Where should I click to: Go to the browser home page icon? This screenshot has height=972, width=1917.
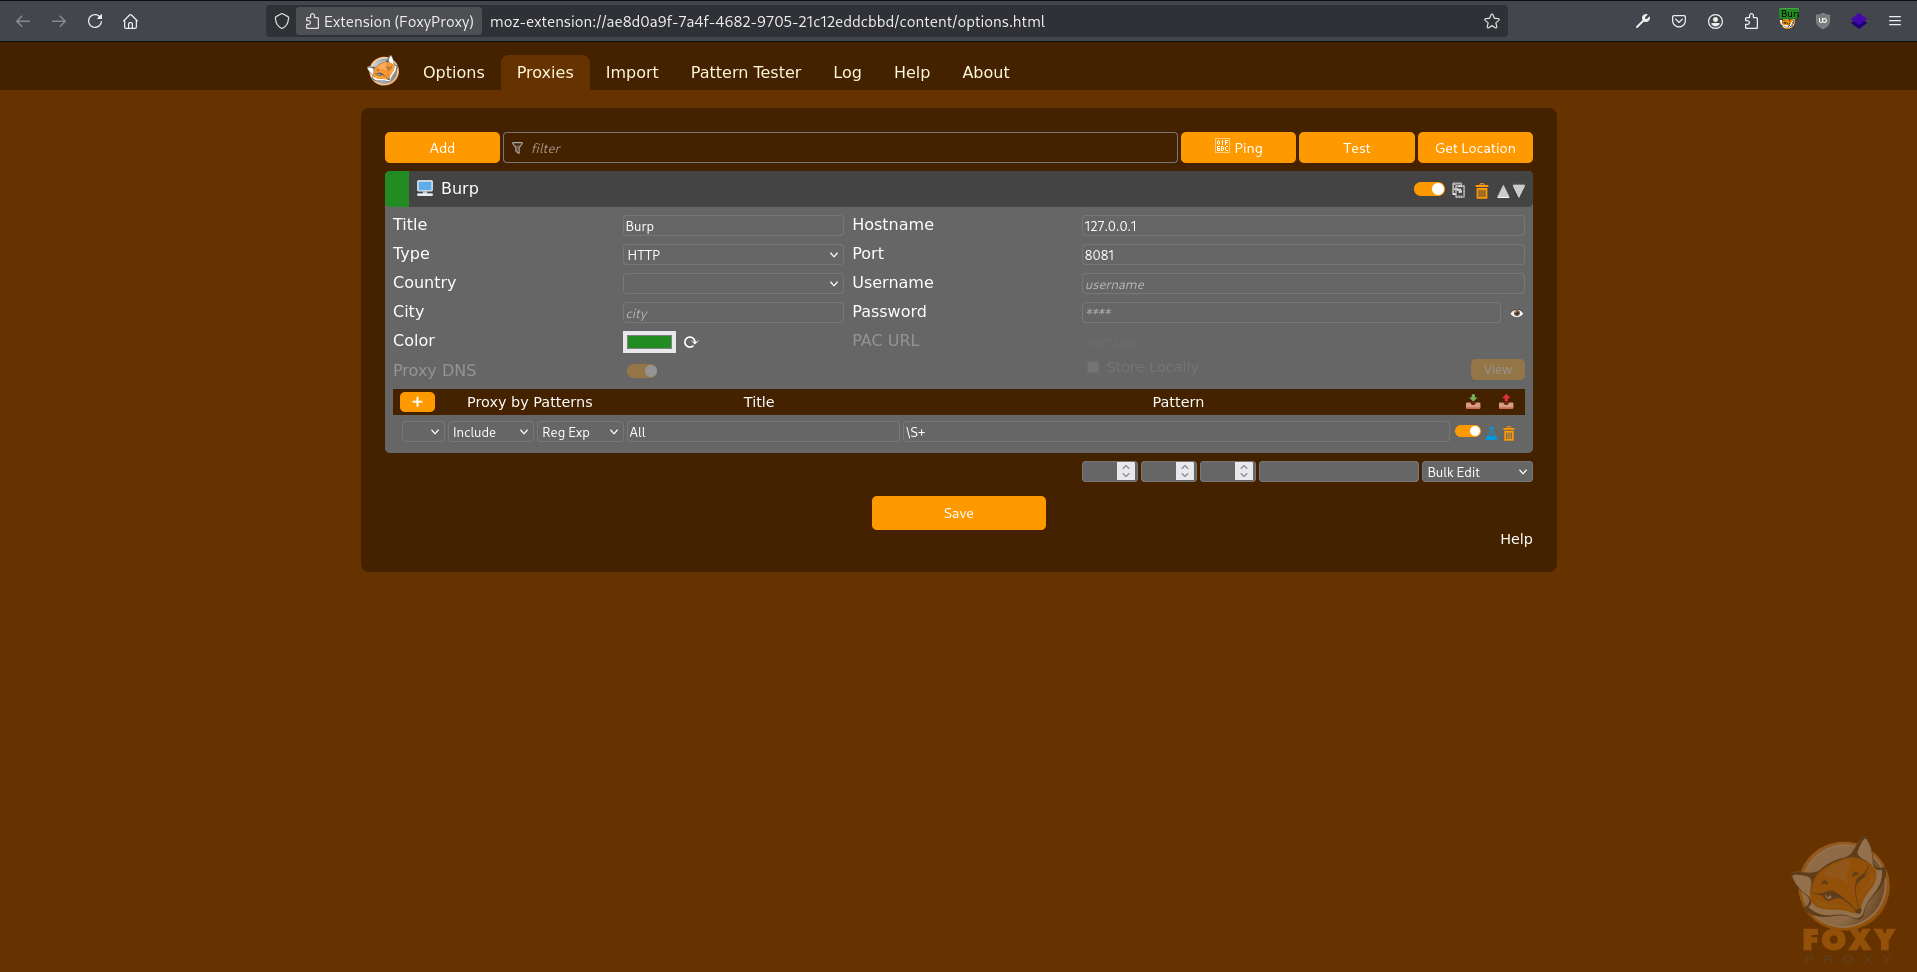[x=130, y=21]
